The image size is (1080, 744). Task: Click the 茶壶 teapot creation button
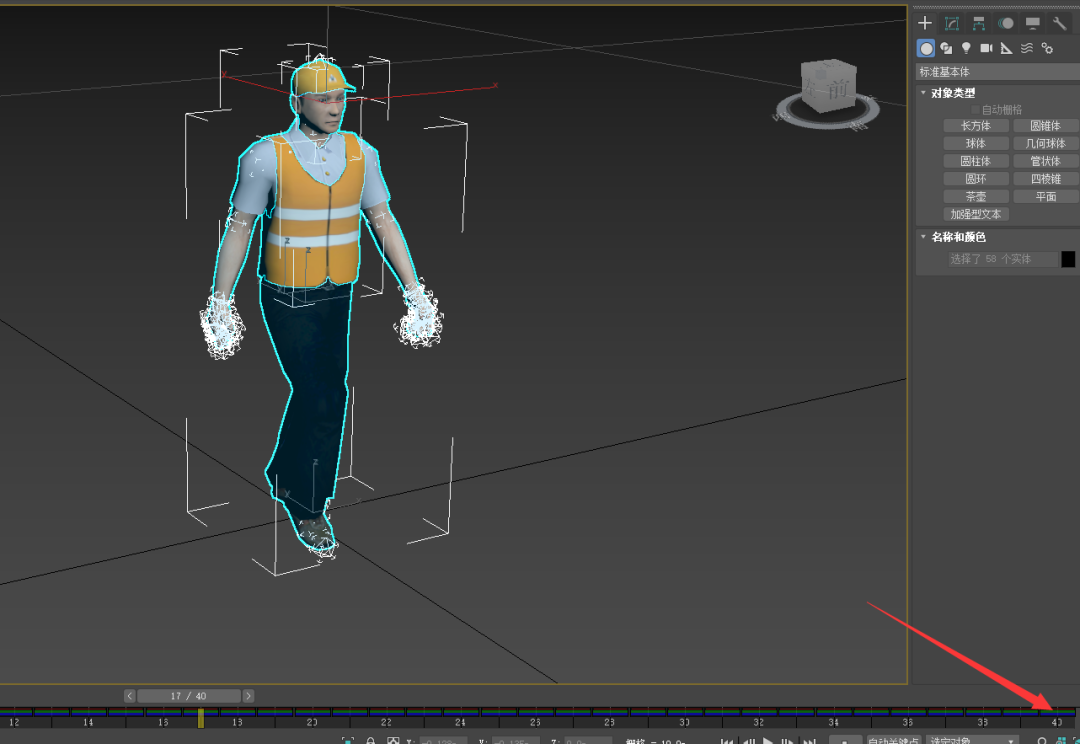[x=975, y=196]
